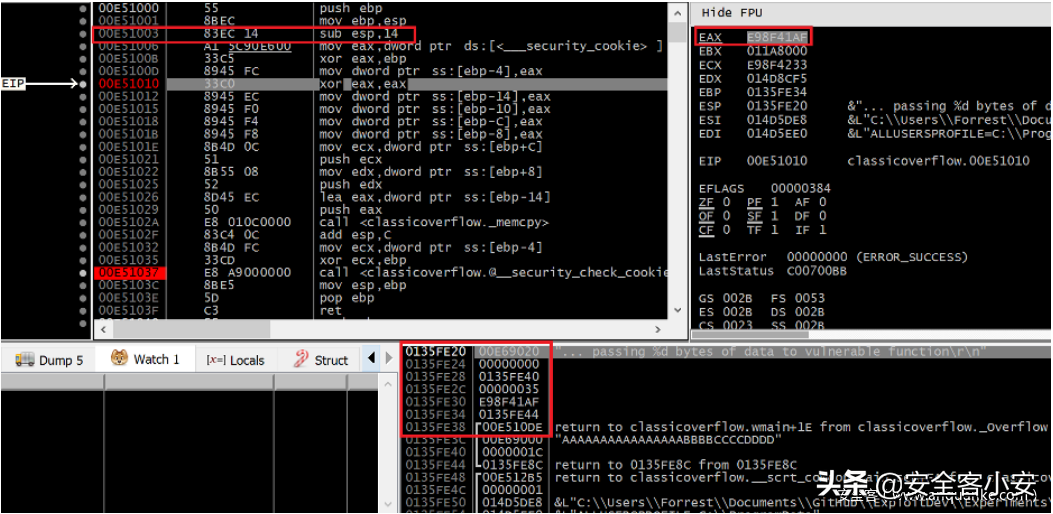The image size is (1053, 514).
Task: Click the Struct tab candy cane icon
Action: click(300, 360)
